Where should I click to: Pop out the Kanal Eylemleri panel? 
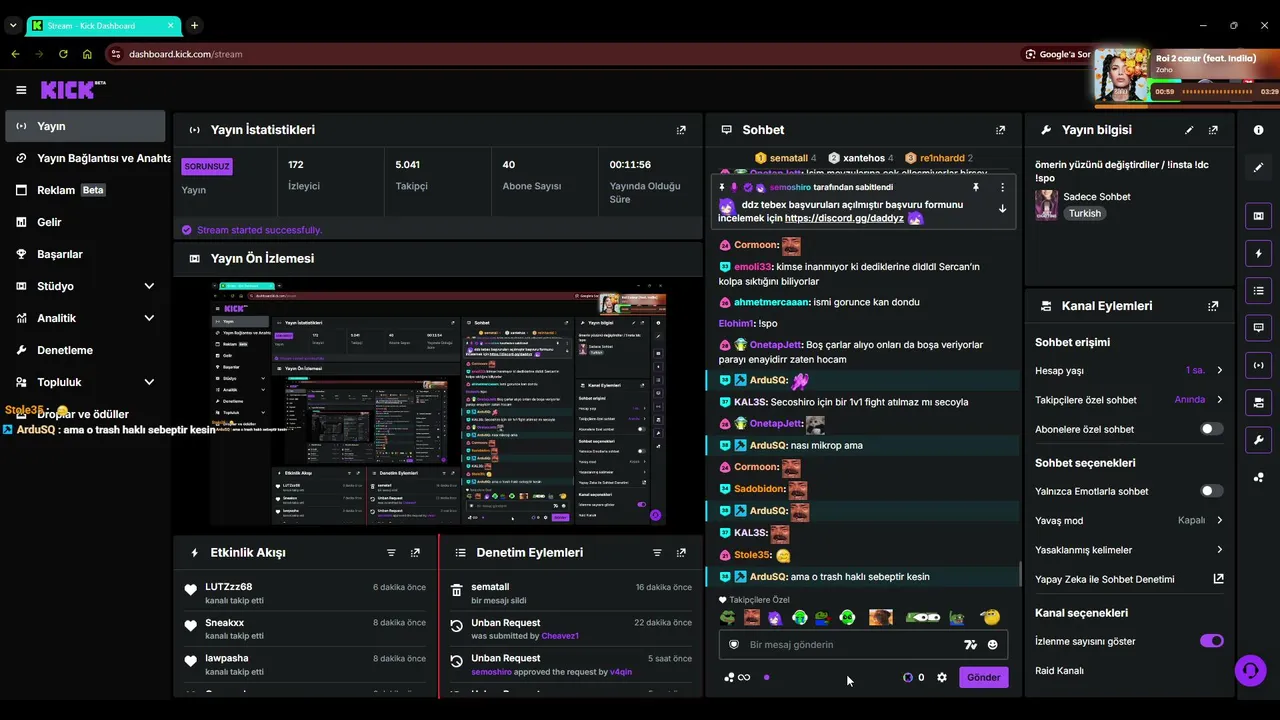(x=1213, y=306)
